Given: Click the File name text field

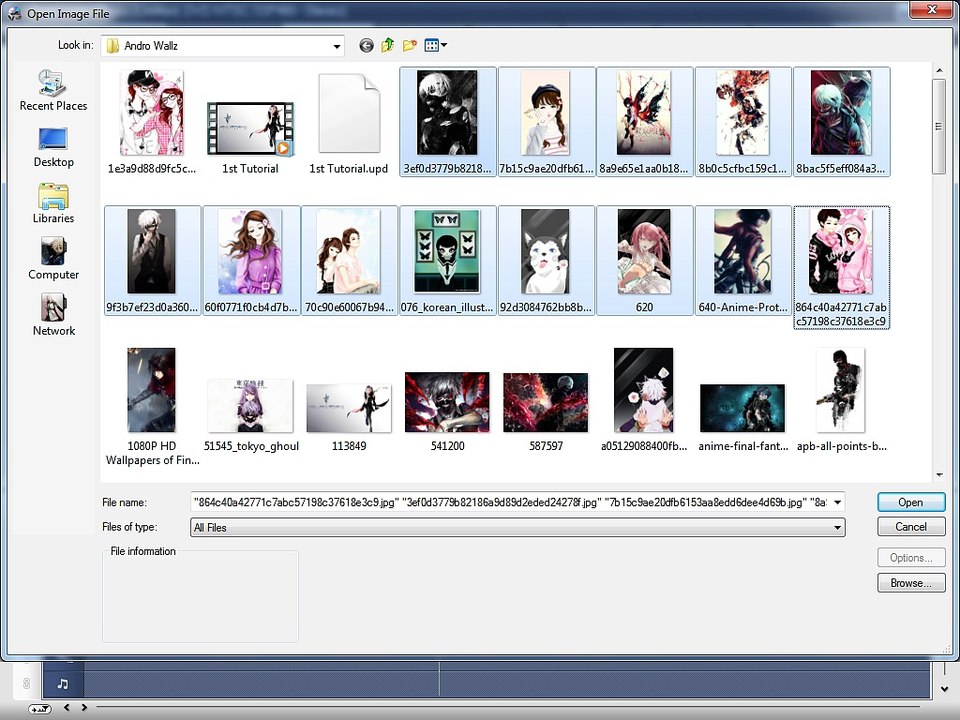Looking at the screenshot, I should coord(511,503).
